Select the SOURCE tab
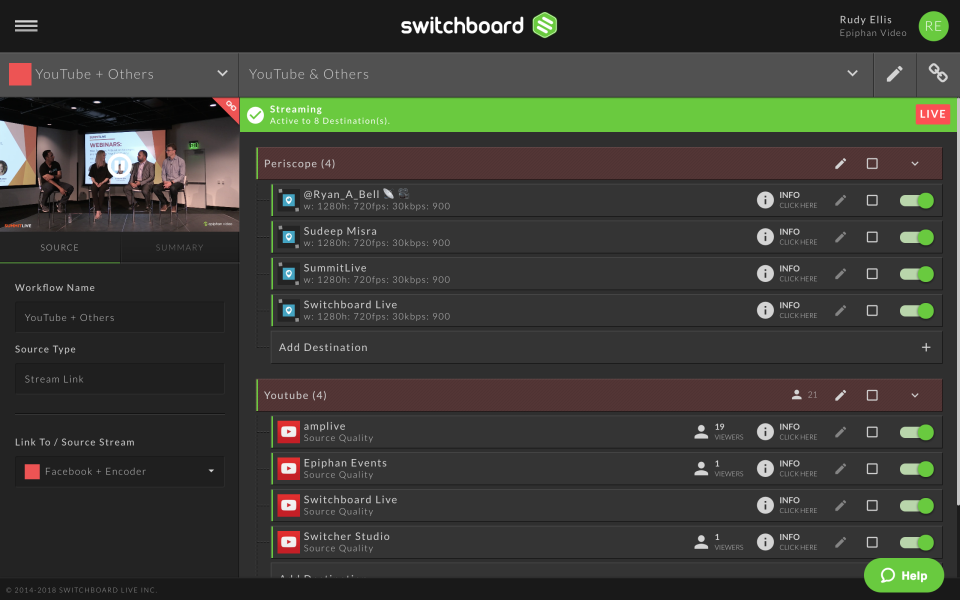Viewport: 960px width, 600px height. [x=60, y=247]
